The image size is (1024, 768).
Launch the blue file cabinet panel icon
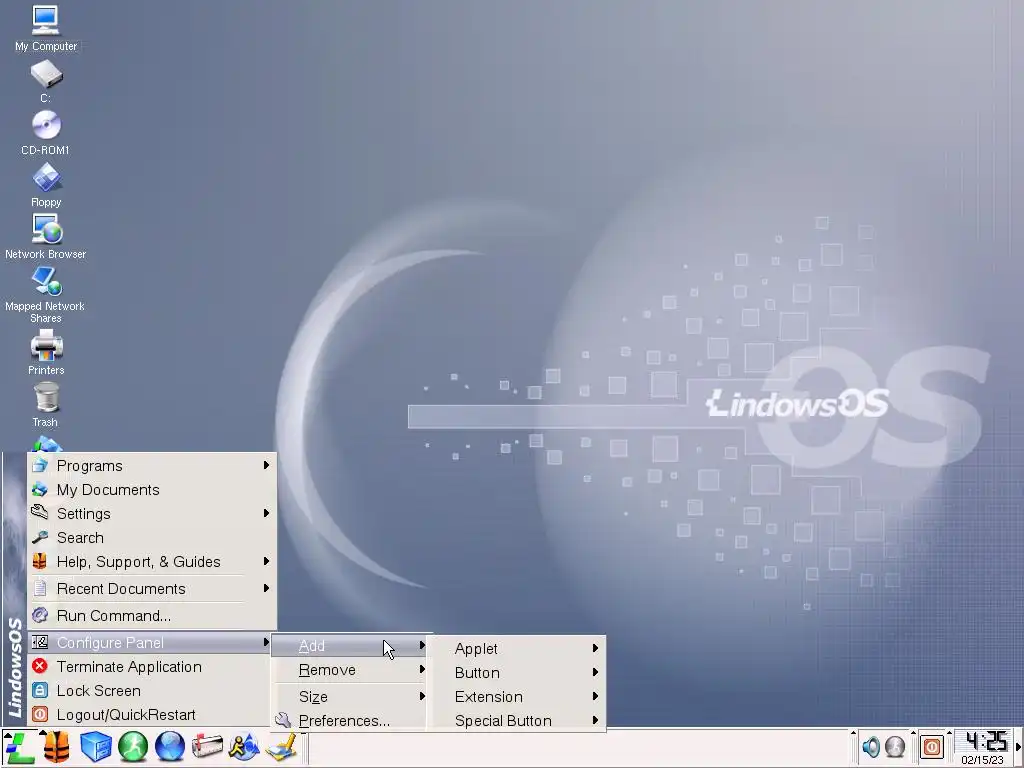coord(95,747)
